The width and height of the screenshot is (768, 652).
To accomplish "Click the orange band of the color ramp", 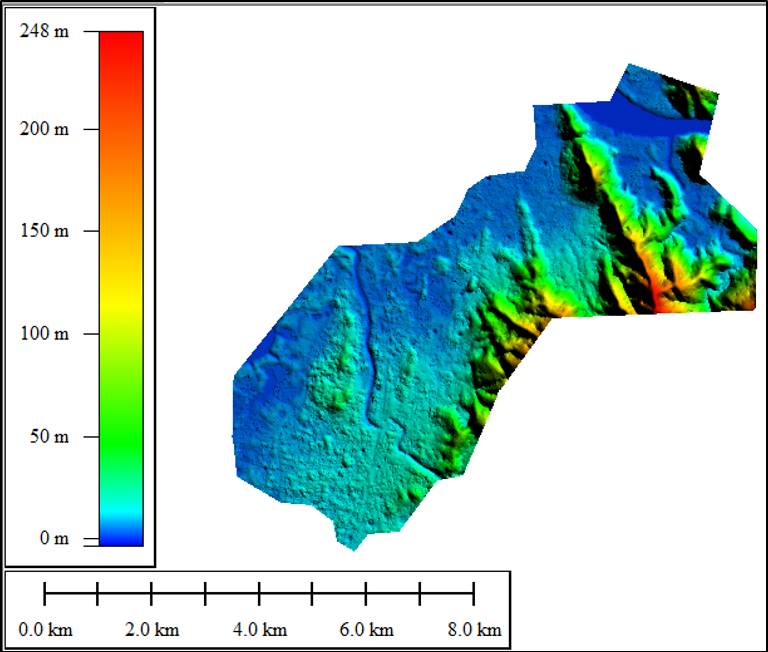I will [x=121, y=190].
